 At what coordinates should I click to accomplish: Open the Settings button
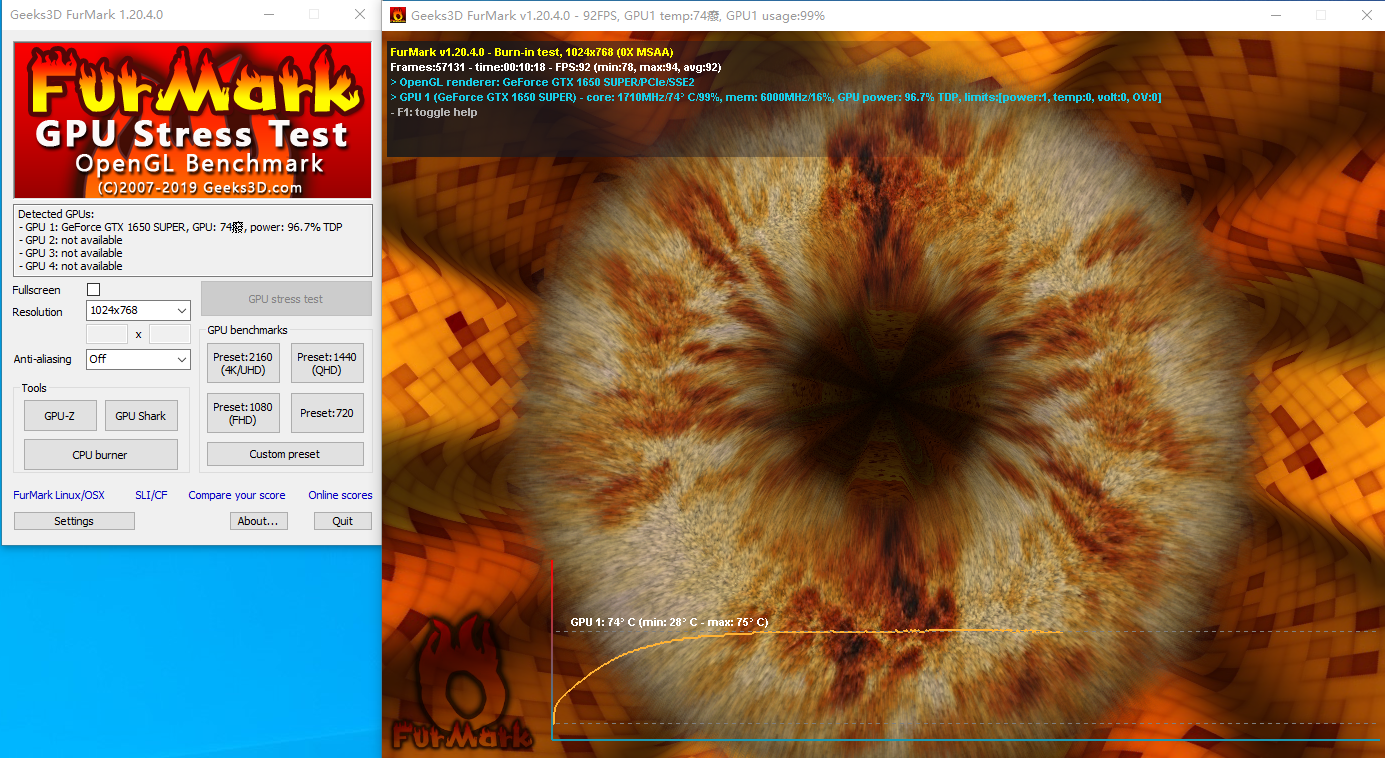click(74, 521)
